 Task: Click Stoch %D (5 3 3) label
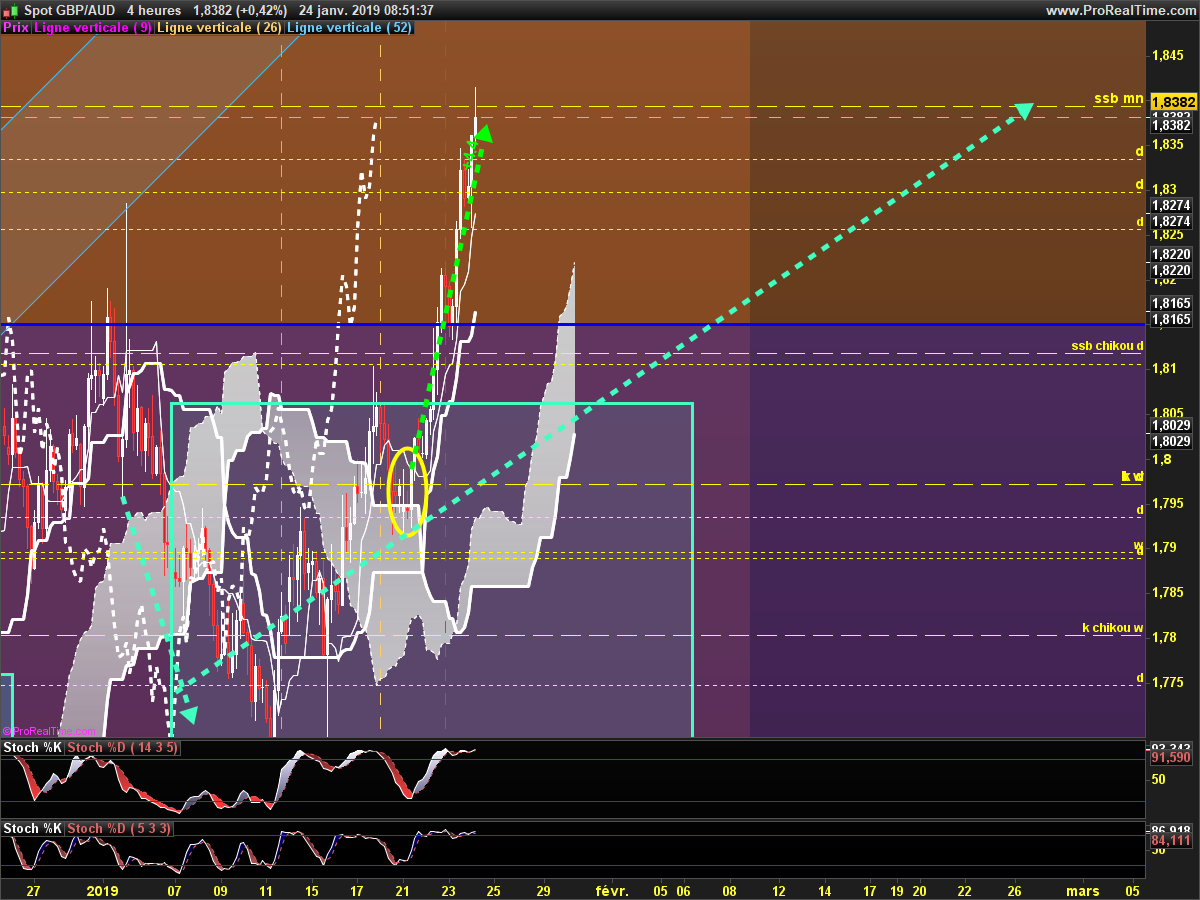118,828
